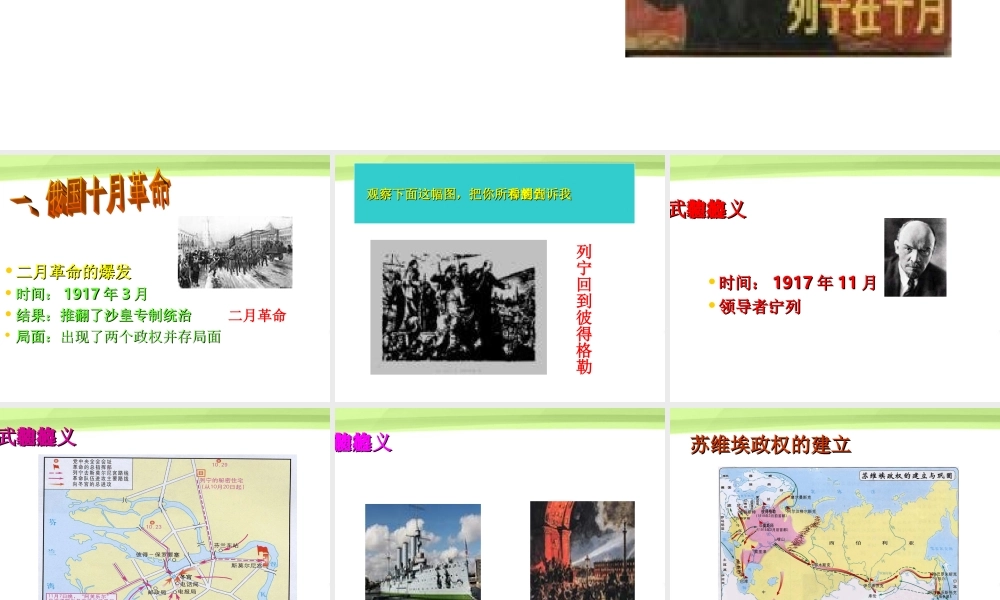Select the line 领导者宁列
Viewport: 1000px width, 600px height.
click(760, 307)
